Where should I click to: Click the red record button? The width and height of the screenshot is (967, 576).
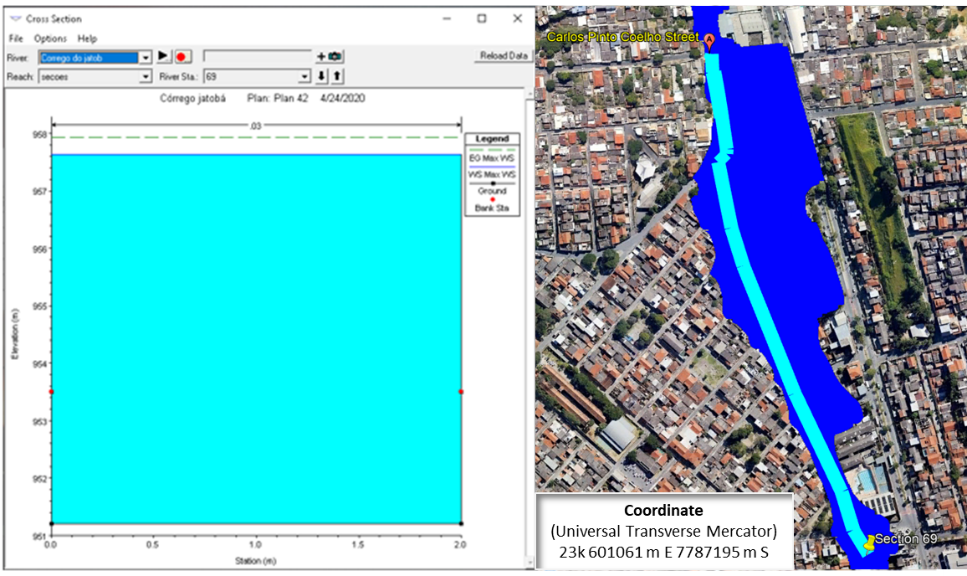pos(183,57)
